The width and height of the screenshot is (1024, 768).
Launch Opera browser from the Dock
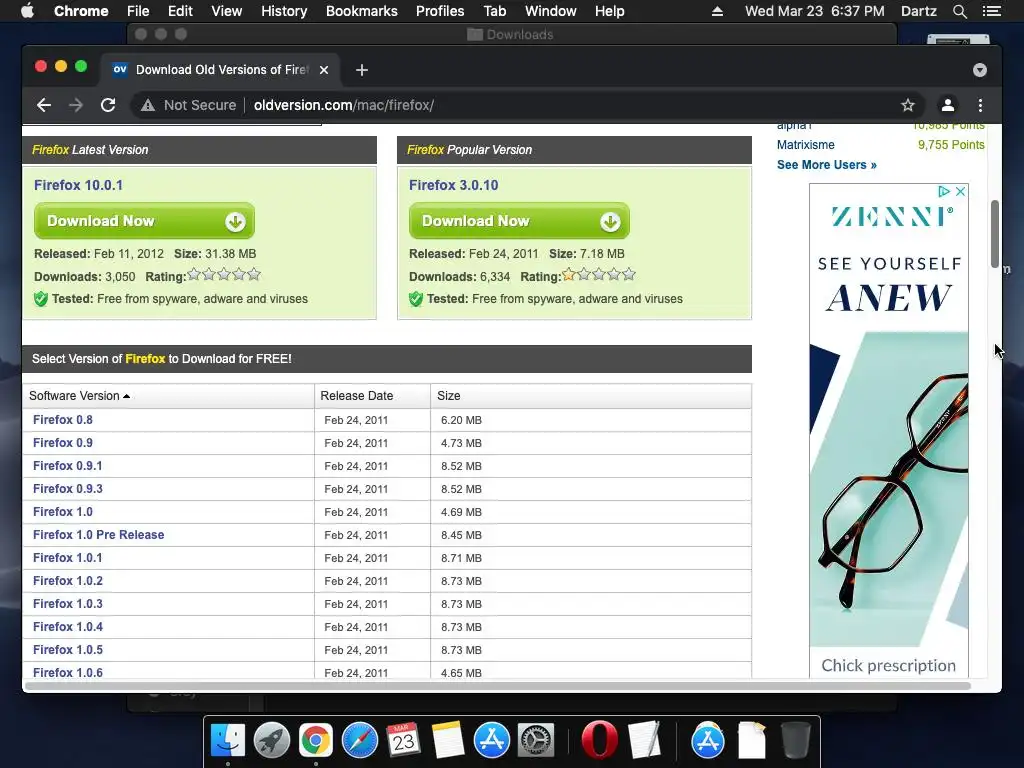(599, 741)
